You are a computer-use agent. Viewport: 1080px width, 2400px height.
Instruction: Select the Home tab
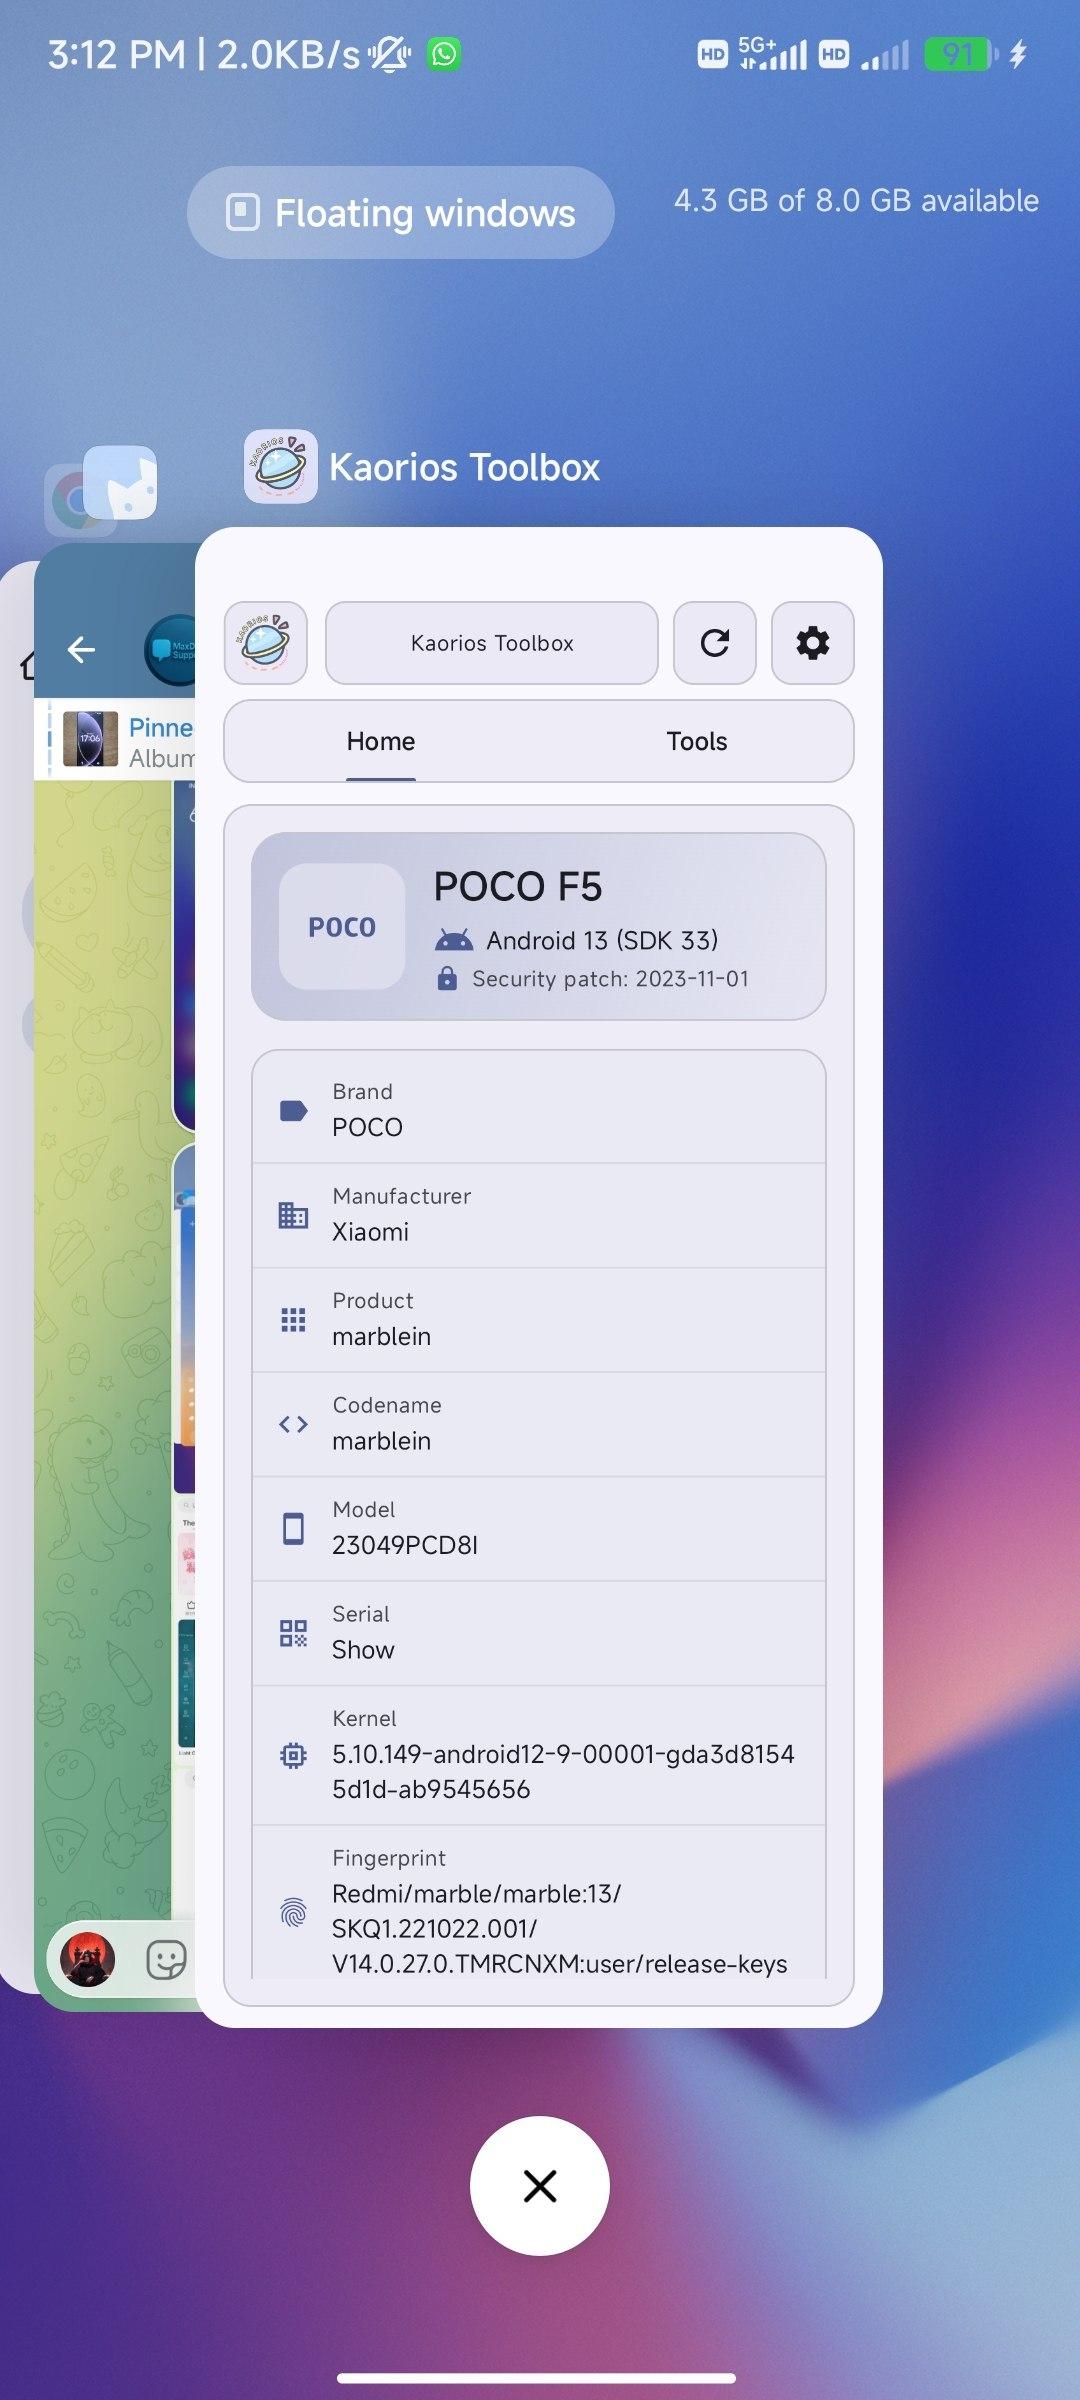point(380,741)
